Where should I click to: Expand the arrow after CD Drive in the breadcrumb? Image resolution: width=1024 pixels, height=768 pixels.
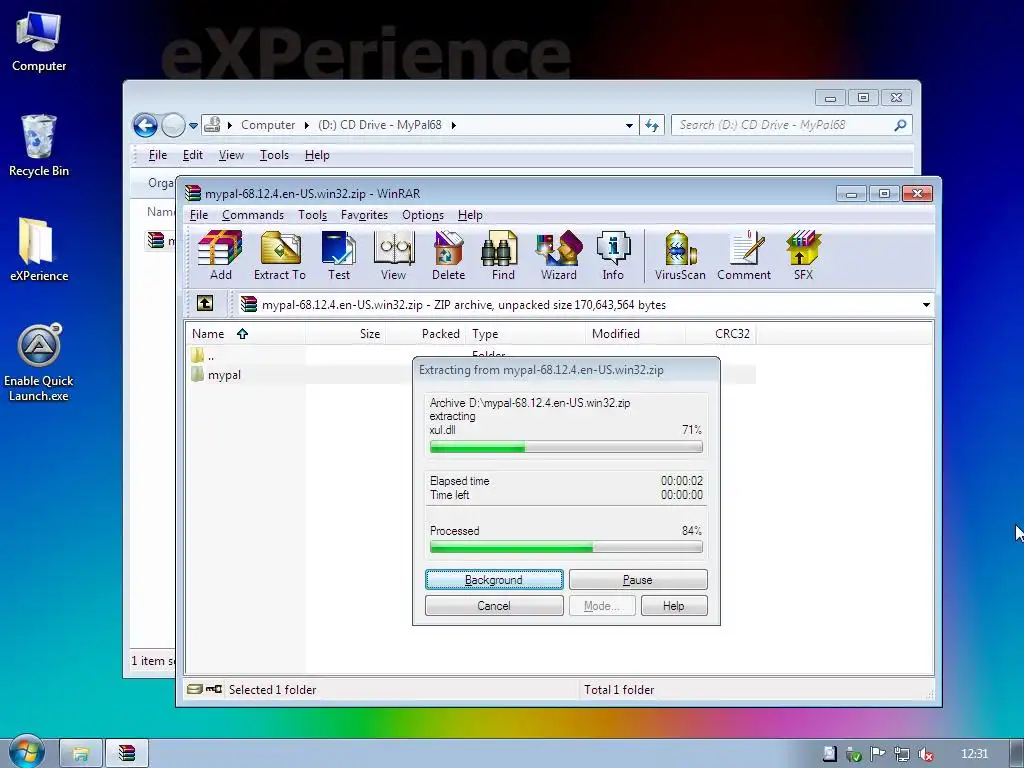point(453,125)
